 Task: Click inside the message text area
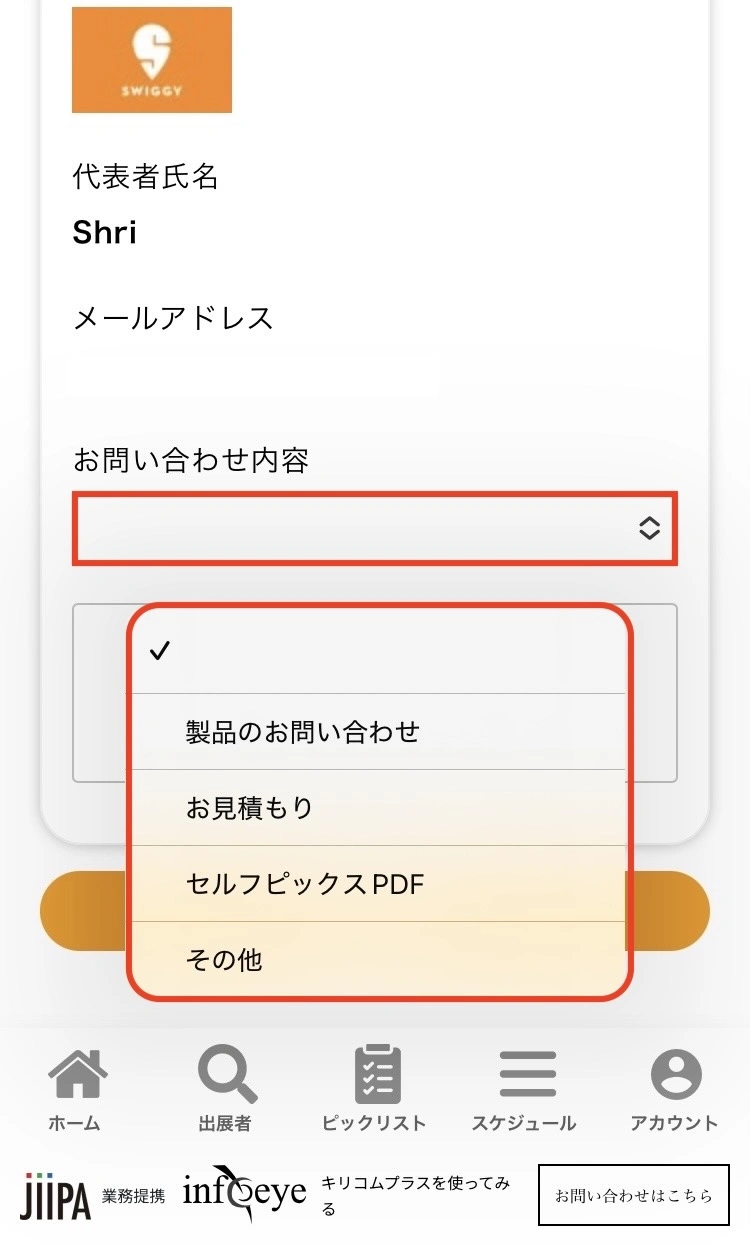pyautogui.click(x=375, y=693)
